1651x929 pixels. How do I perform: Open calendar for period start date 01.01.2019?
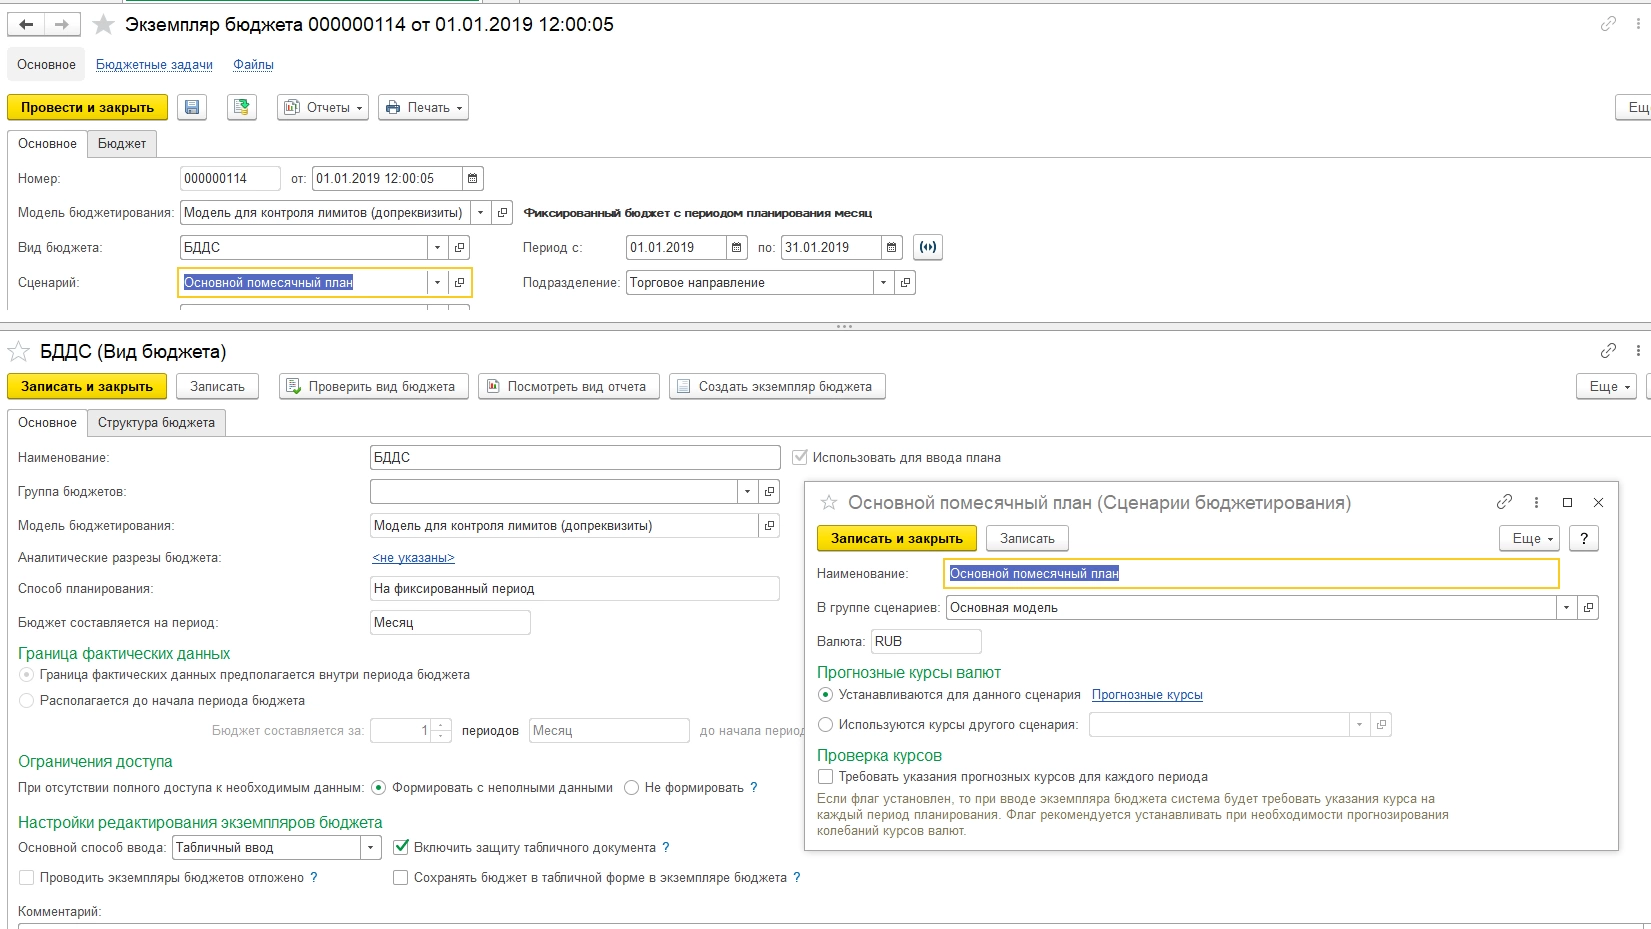coord(737,247)
